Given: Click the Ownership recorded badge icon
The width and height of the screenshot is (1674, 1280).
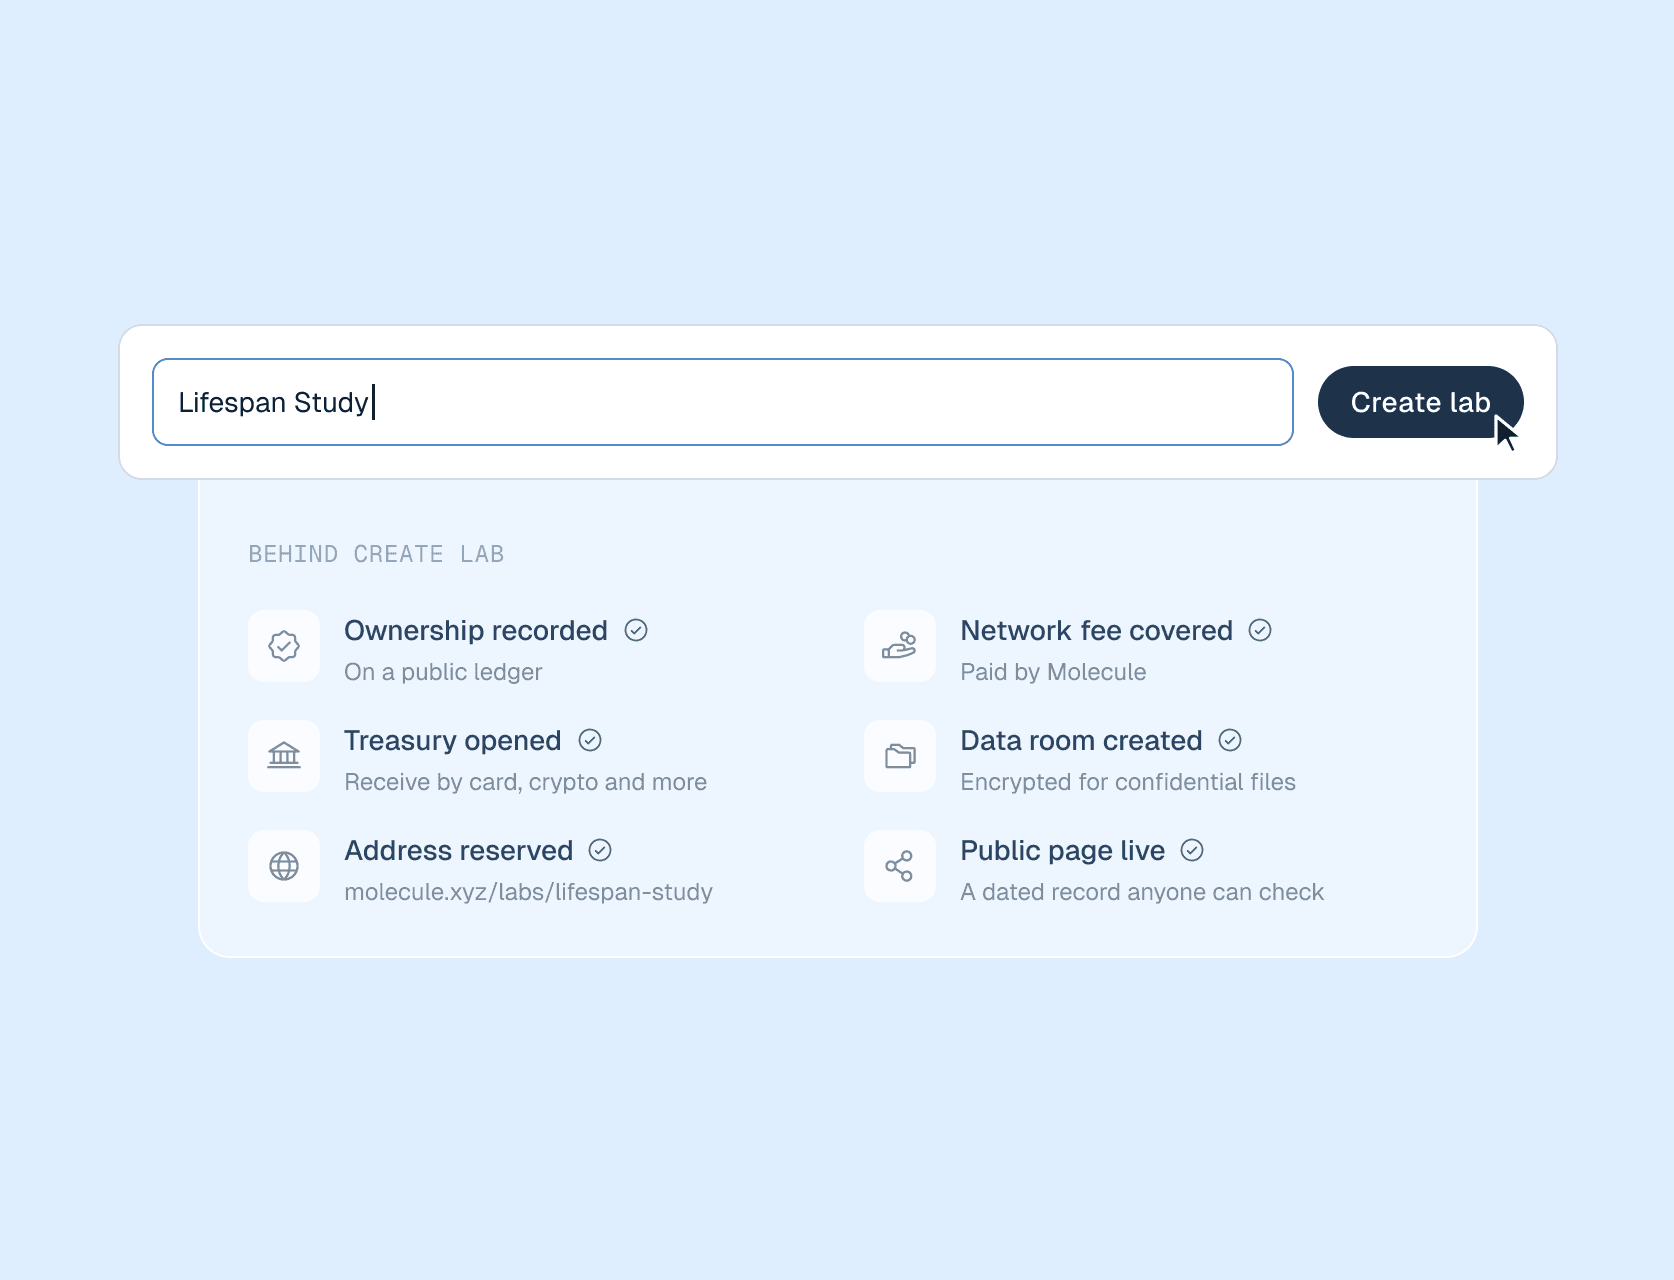Looking at the screenshot, I should click(284, 646).
